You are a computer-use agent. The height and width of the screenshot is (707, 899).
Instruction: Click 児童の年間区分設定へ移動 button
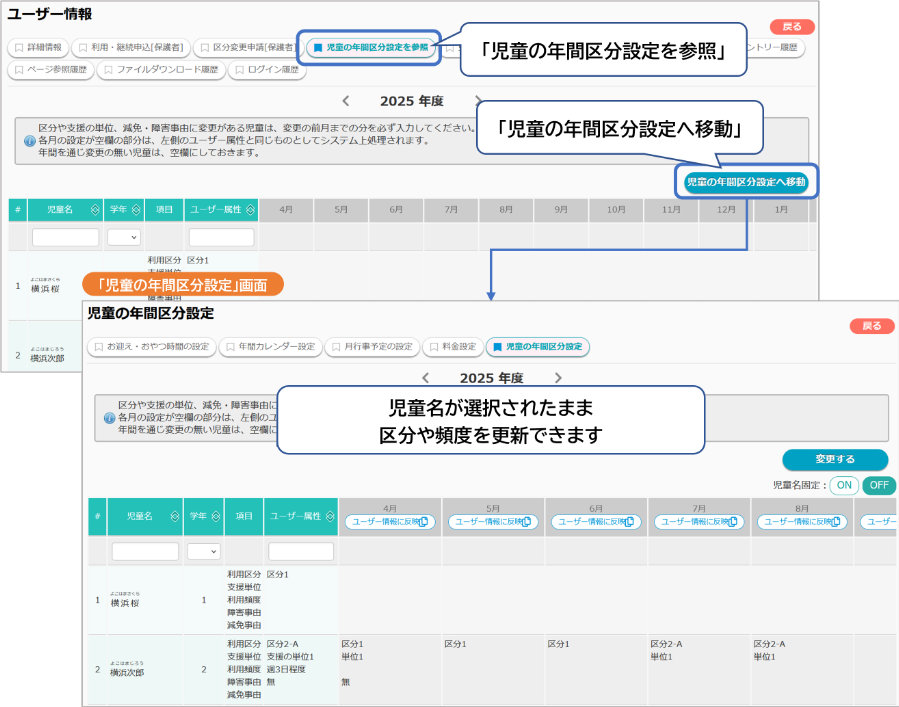pos(745,183)
